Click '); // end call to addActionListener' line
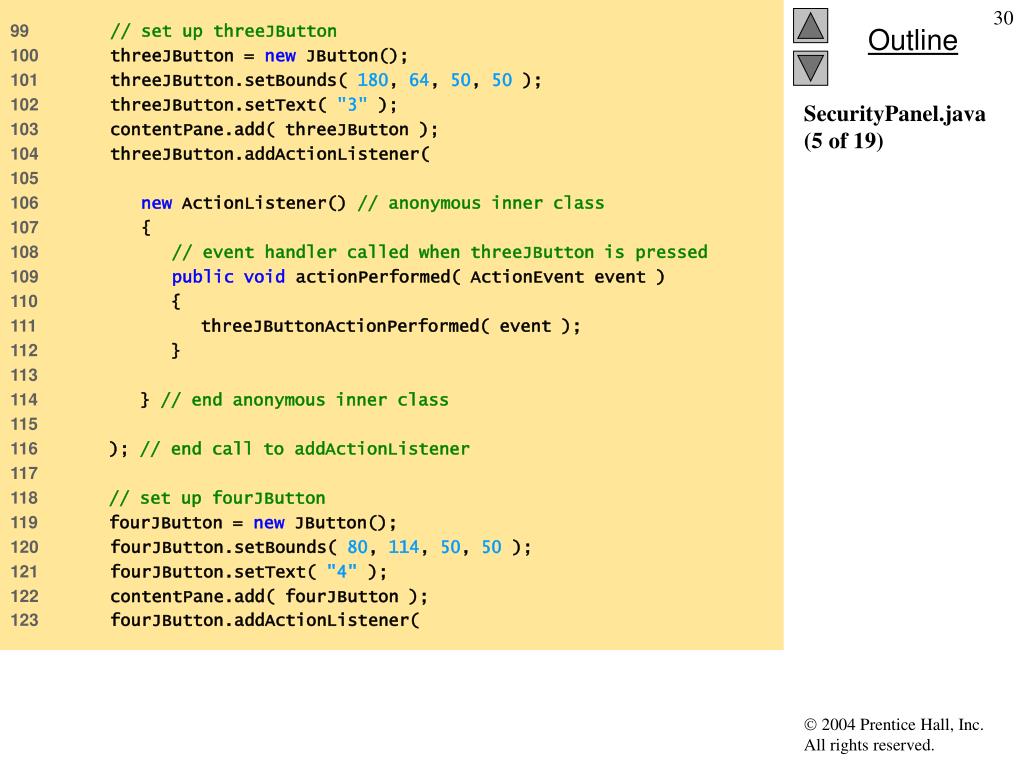 [x=289, y=449]
